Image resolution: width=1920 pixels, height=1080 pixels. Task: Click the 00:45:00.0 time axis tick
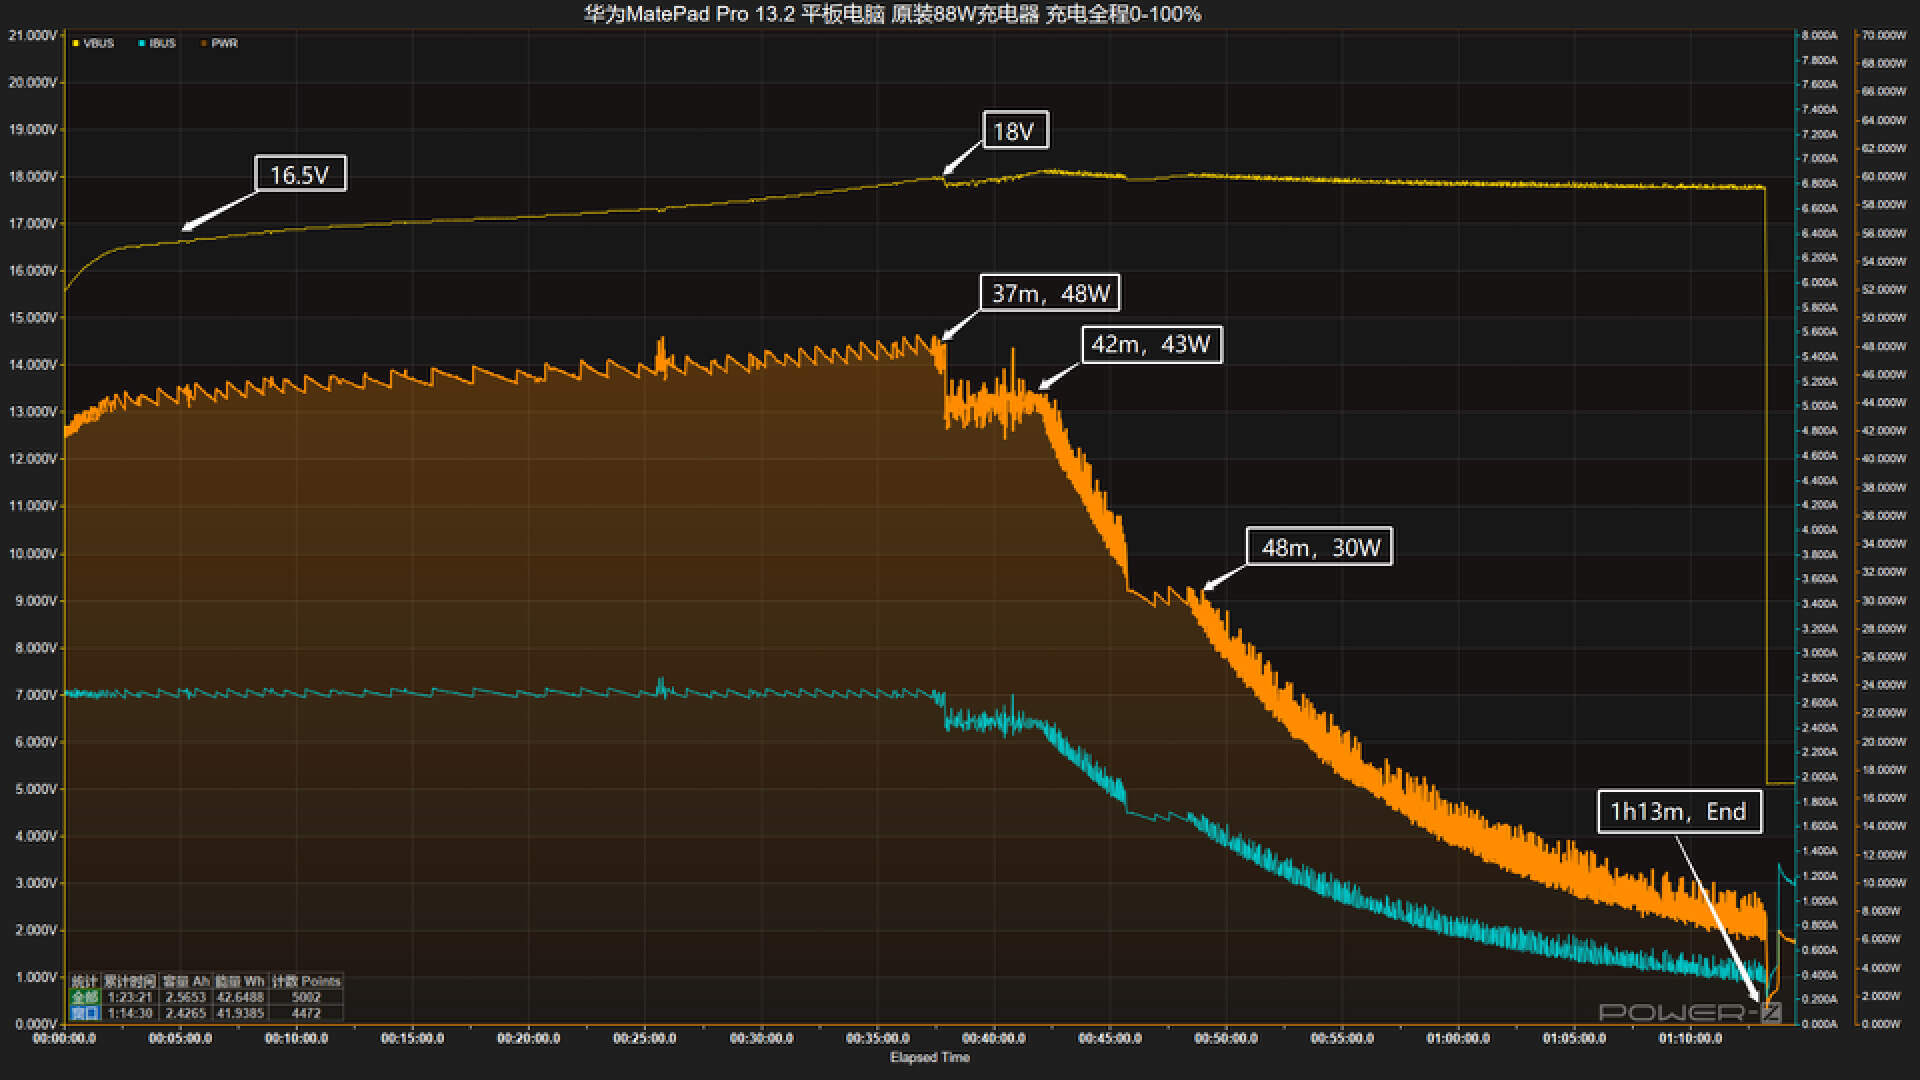(x=1110, y=1038)
